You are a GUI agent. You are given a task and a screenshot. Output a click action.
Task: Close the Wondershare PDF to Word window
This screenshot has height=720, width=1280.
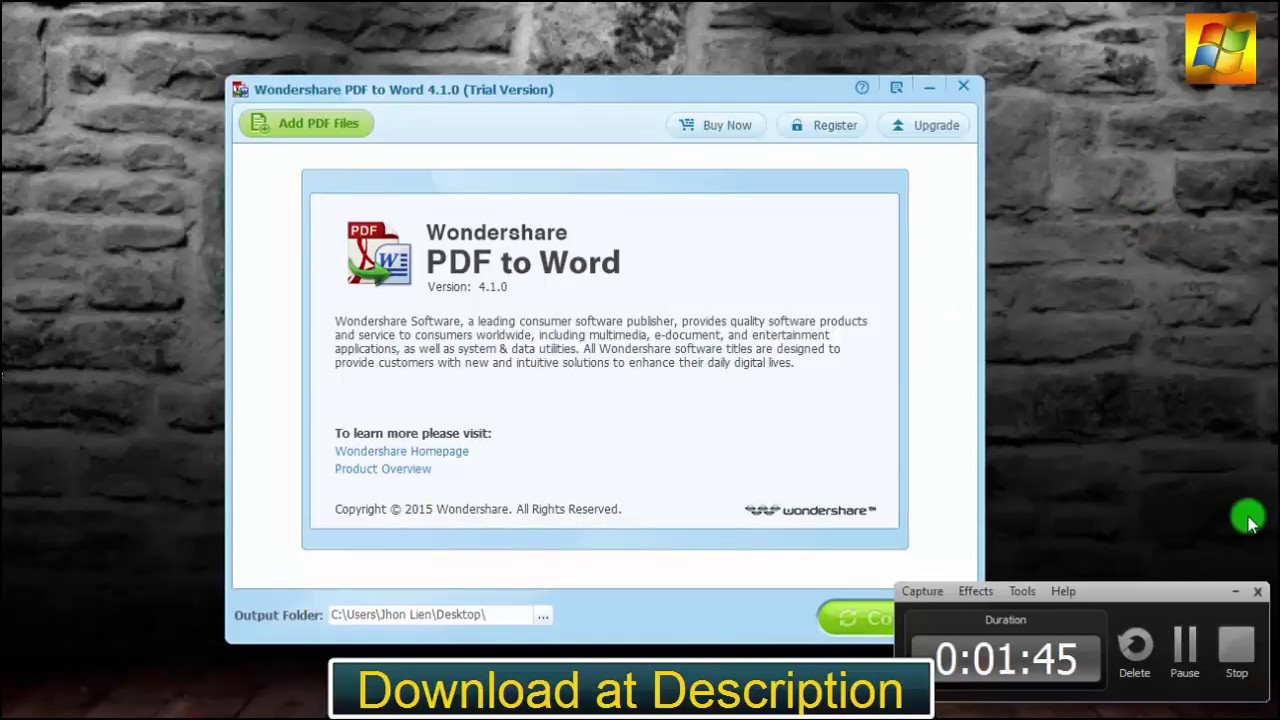[963, 87]
